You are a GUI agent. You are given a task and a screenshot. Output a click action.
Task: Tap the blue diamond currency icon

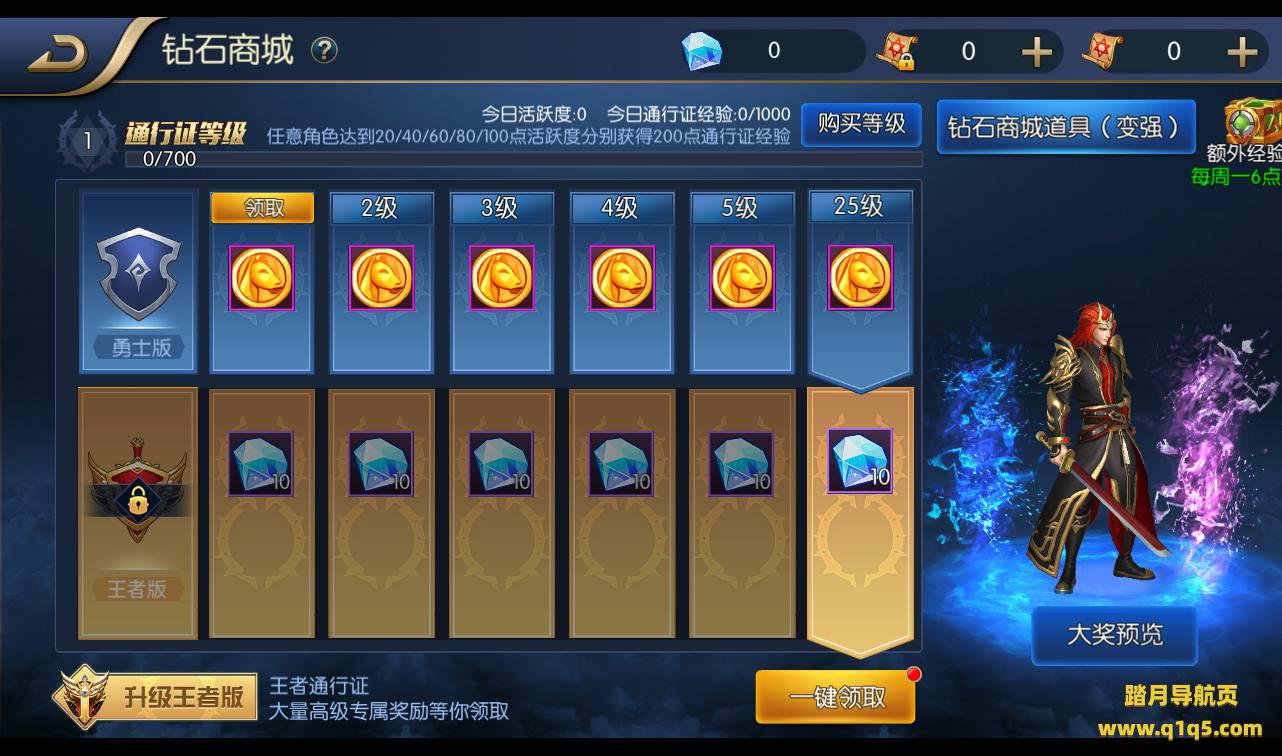701,51
